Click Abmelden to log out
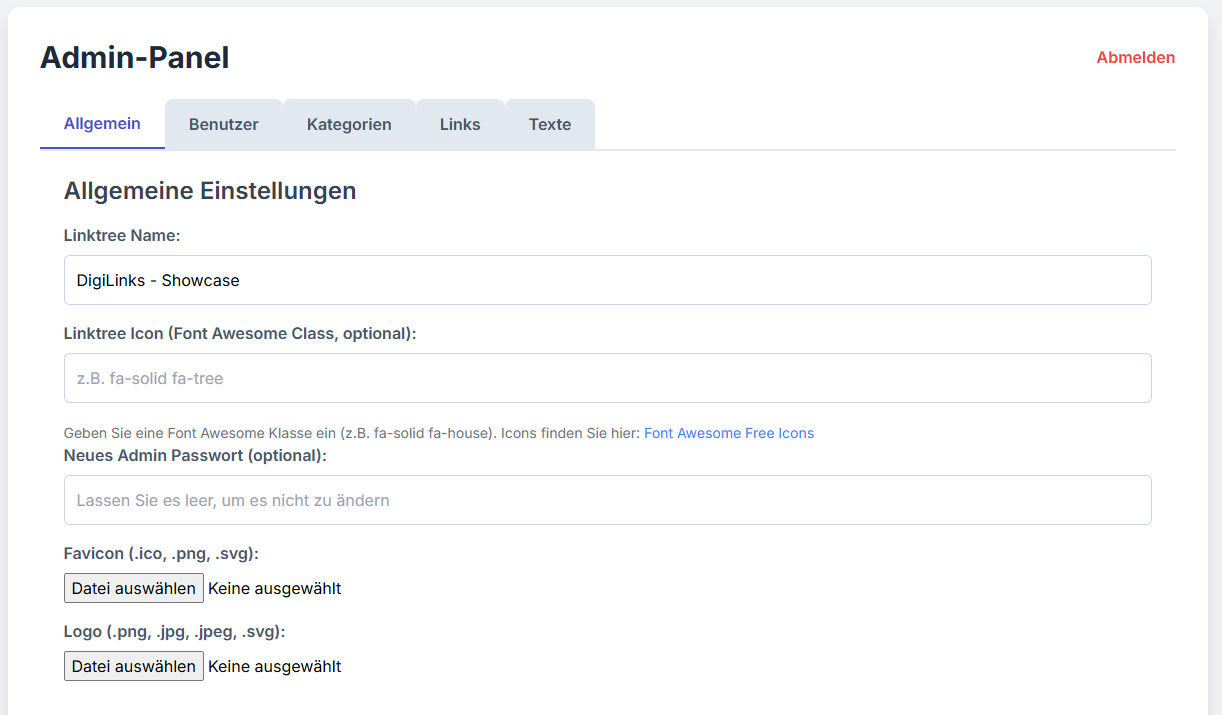This screenshot has width=1222, height=715. tap(1135, 57)
